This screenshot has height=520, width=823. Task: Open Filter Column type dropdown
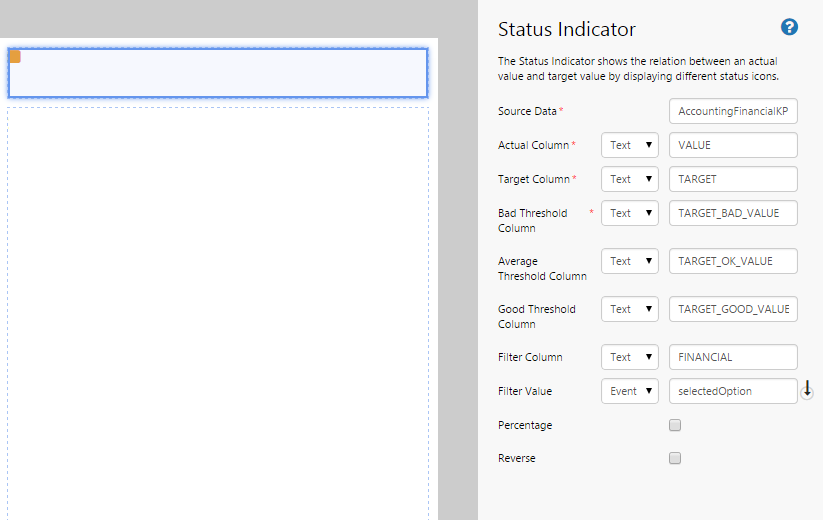629,357
